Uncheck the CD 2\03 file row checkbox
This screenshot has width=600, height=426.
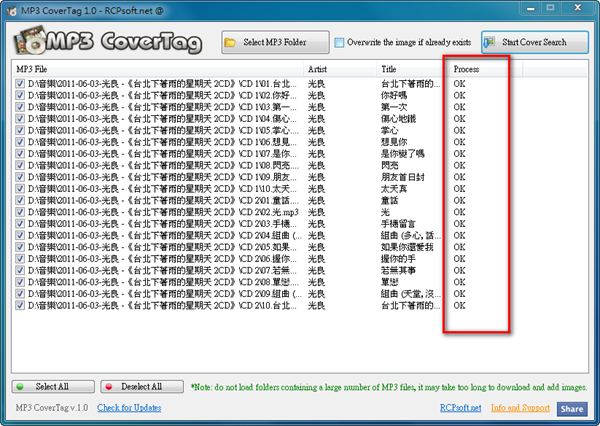click(x=20, y=224)
